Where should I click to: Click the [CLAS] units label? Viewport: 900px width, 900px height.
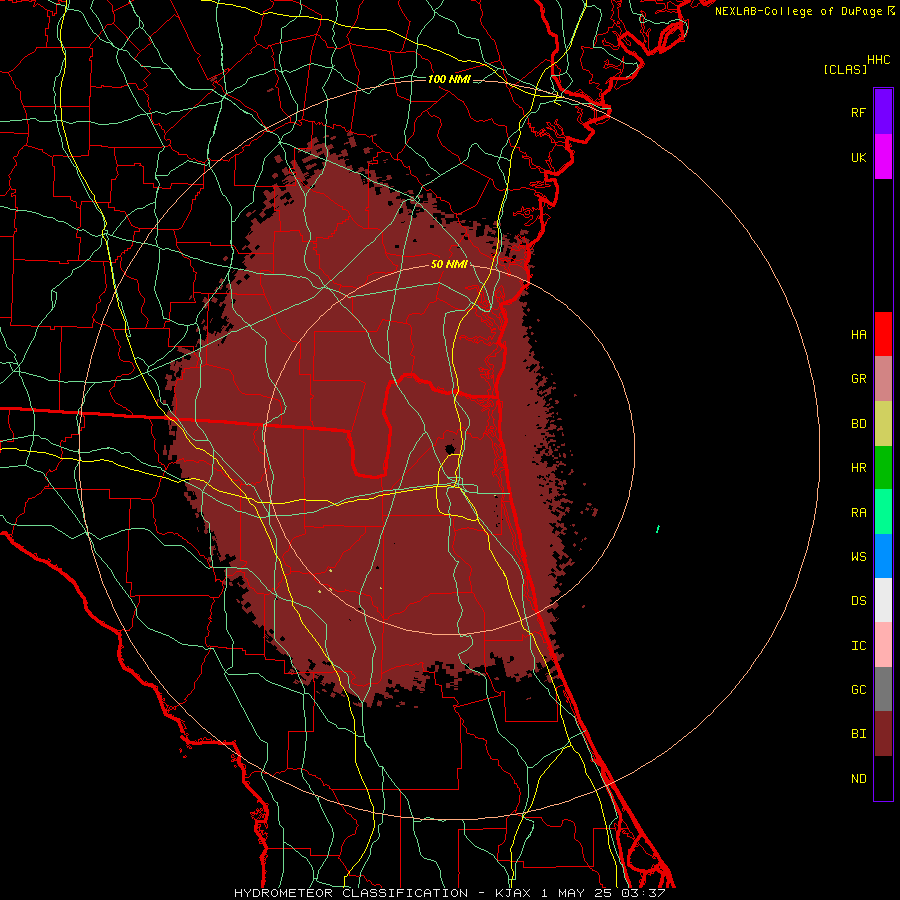coord(845,69)
